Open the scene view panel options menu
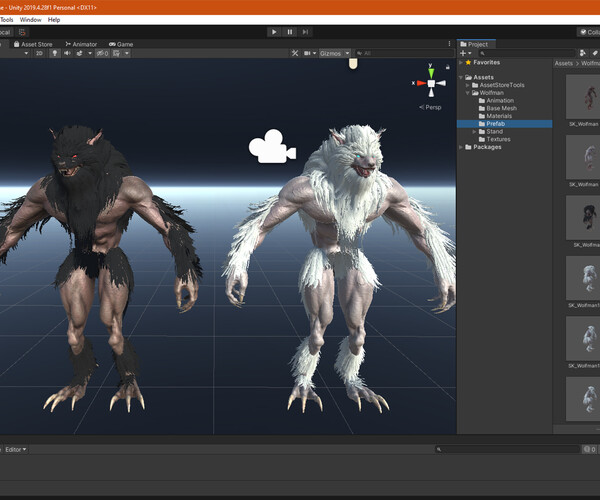Screen dimensions: 600x500 click(x=449, y=44)
